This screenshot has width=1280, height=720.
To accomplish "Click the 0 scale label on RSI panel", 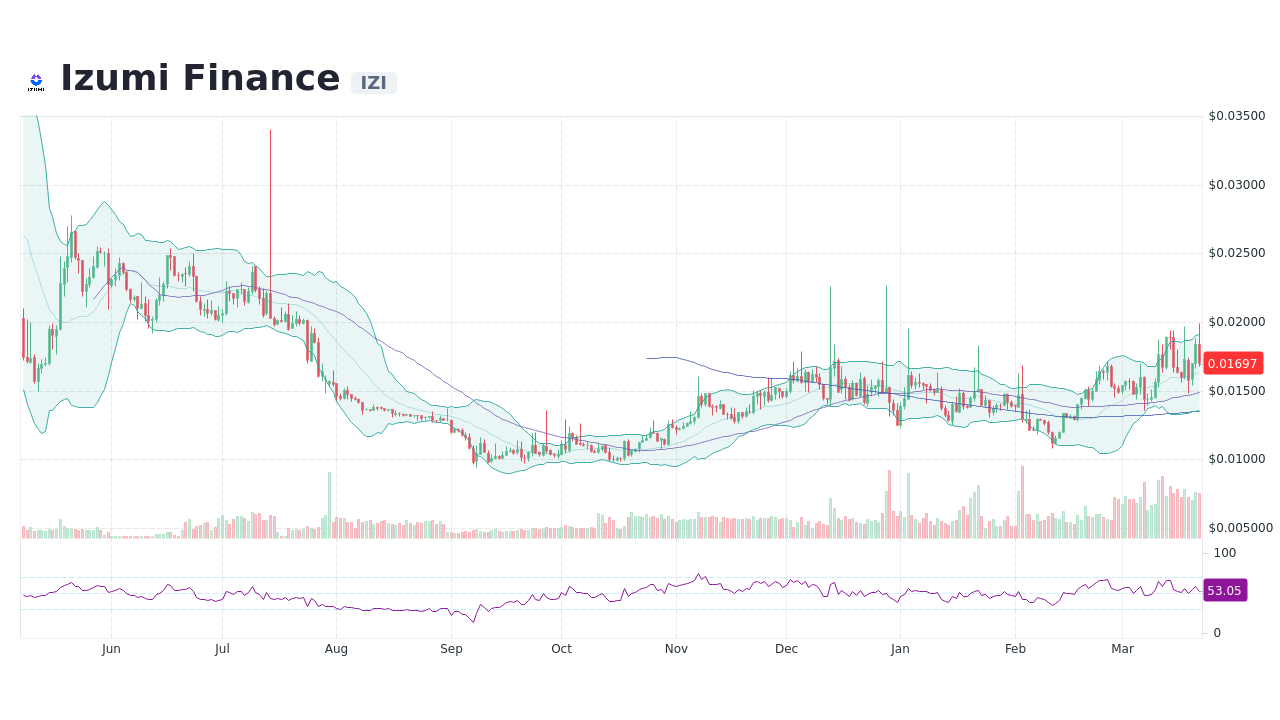I will [1216, 632].
